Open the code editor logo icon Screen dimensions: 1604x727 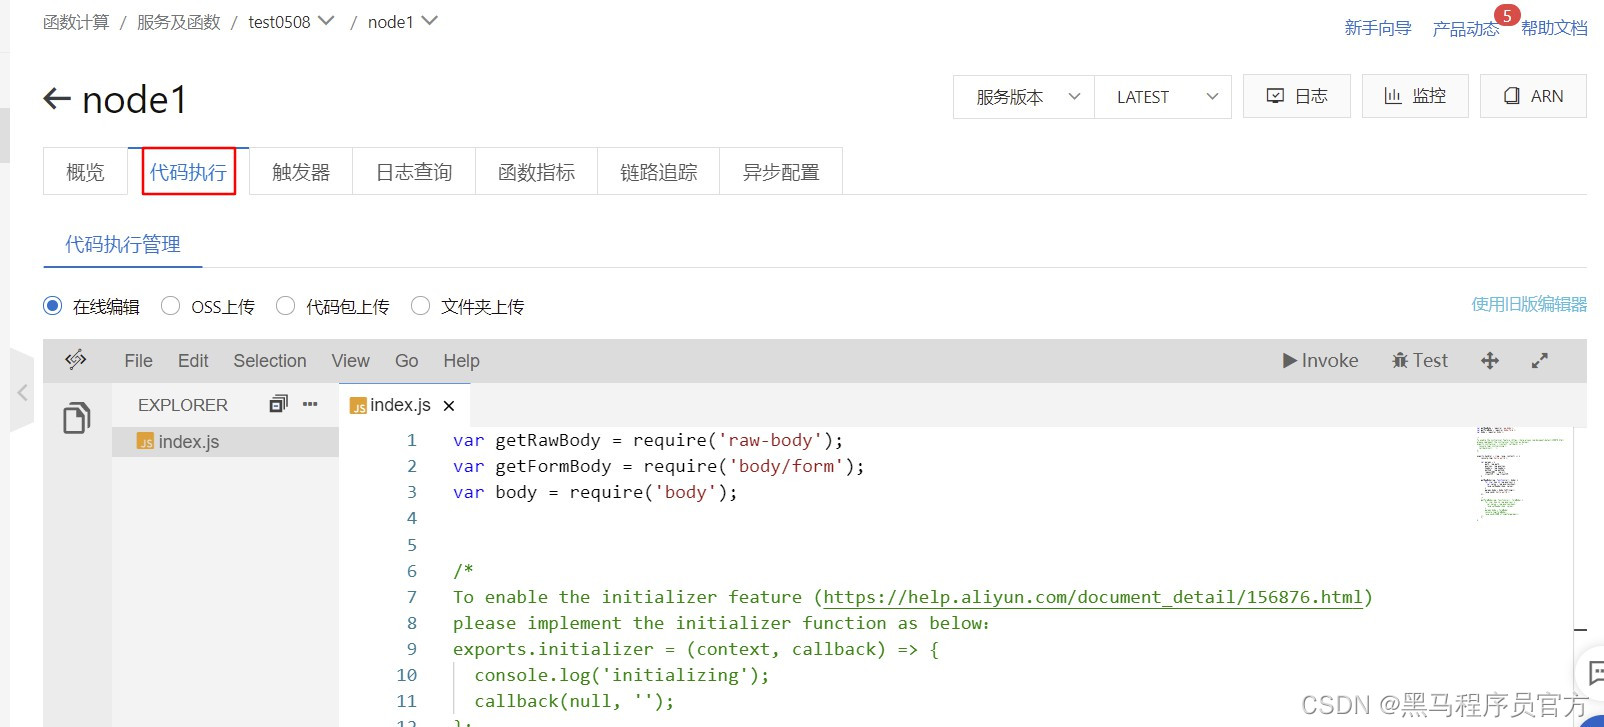click(x=76, y=360)
